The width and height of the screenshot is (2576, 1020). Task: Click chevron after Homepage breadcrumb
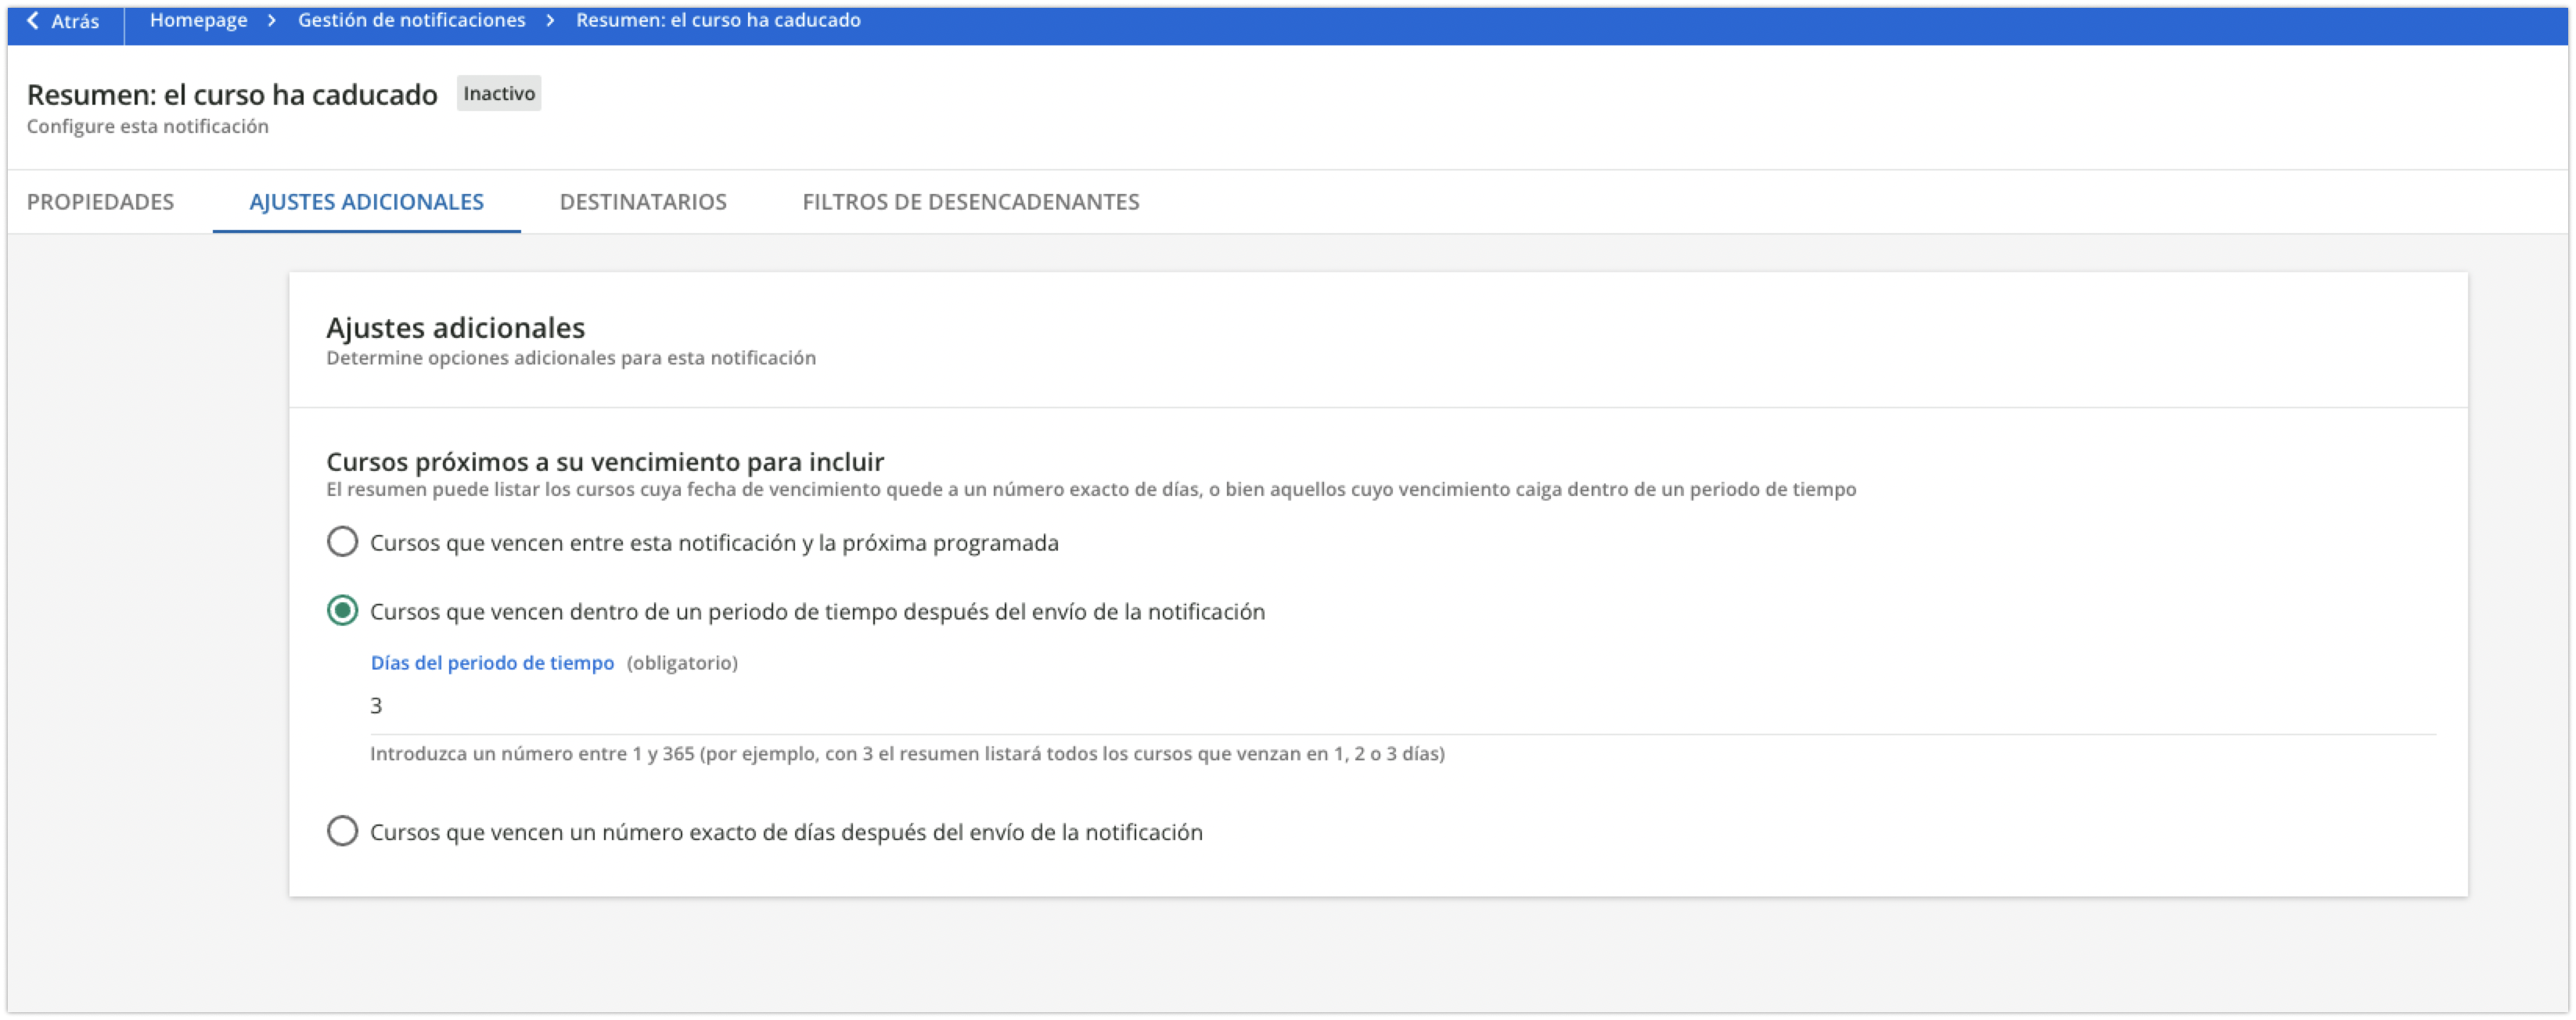pos(271,21)
